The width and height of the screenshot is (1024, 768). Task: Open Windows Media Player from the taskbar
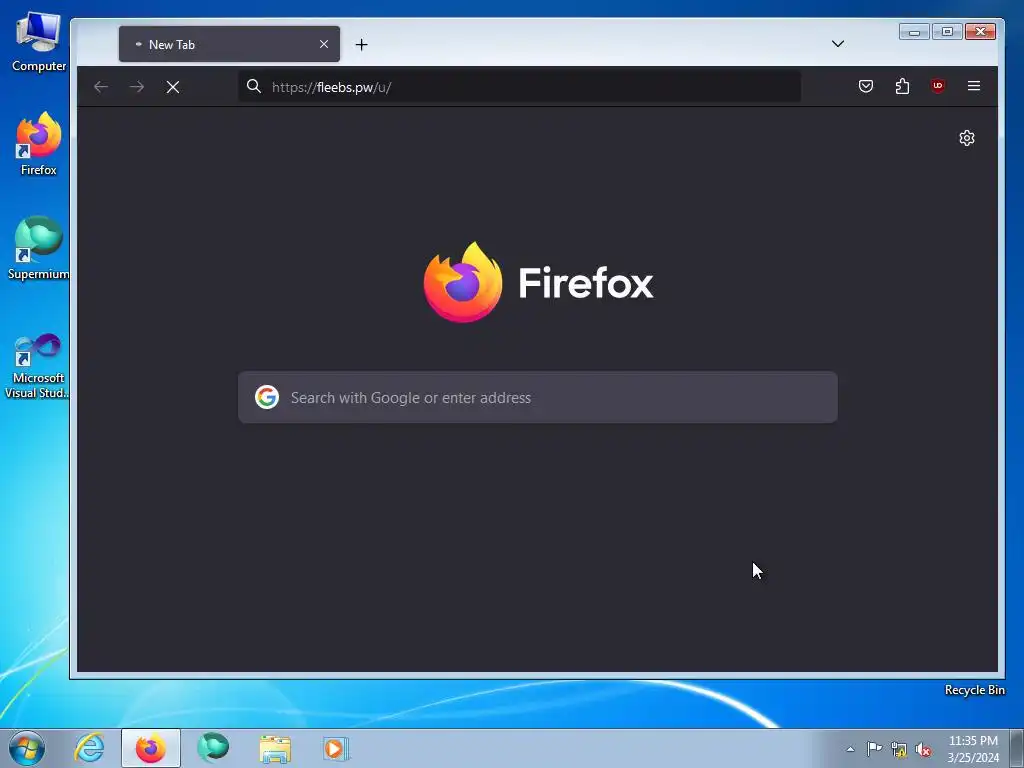[336, 748]
